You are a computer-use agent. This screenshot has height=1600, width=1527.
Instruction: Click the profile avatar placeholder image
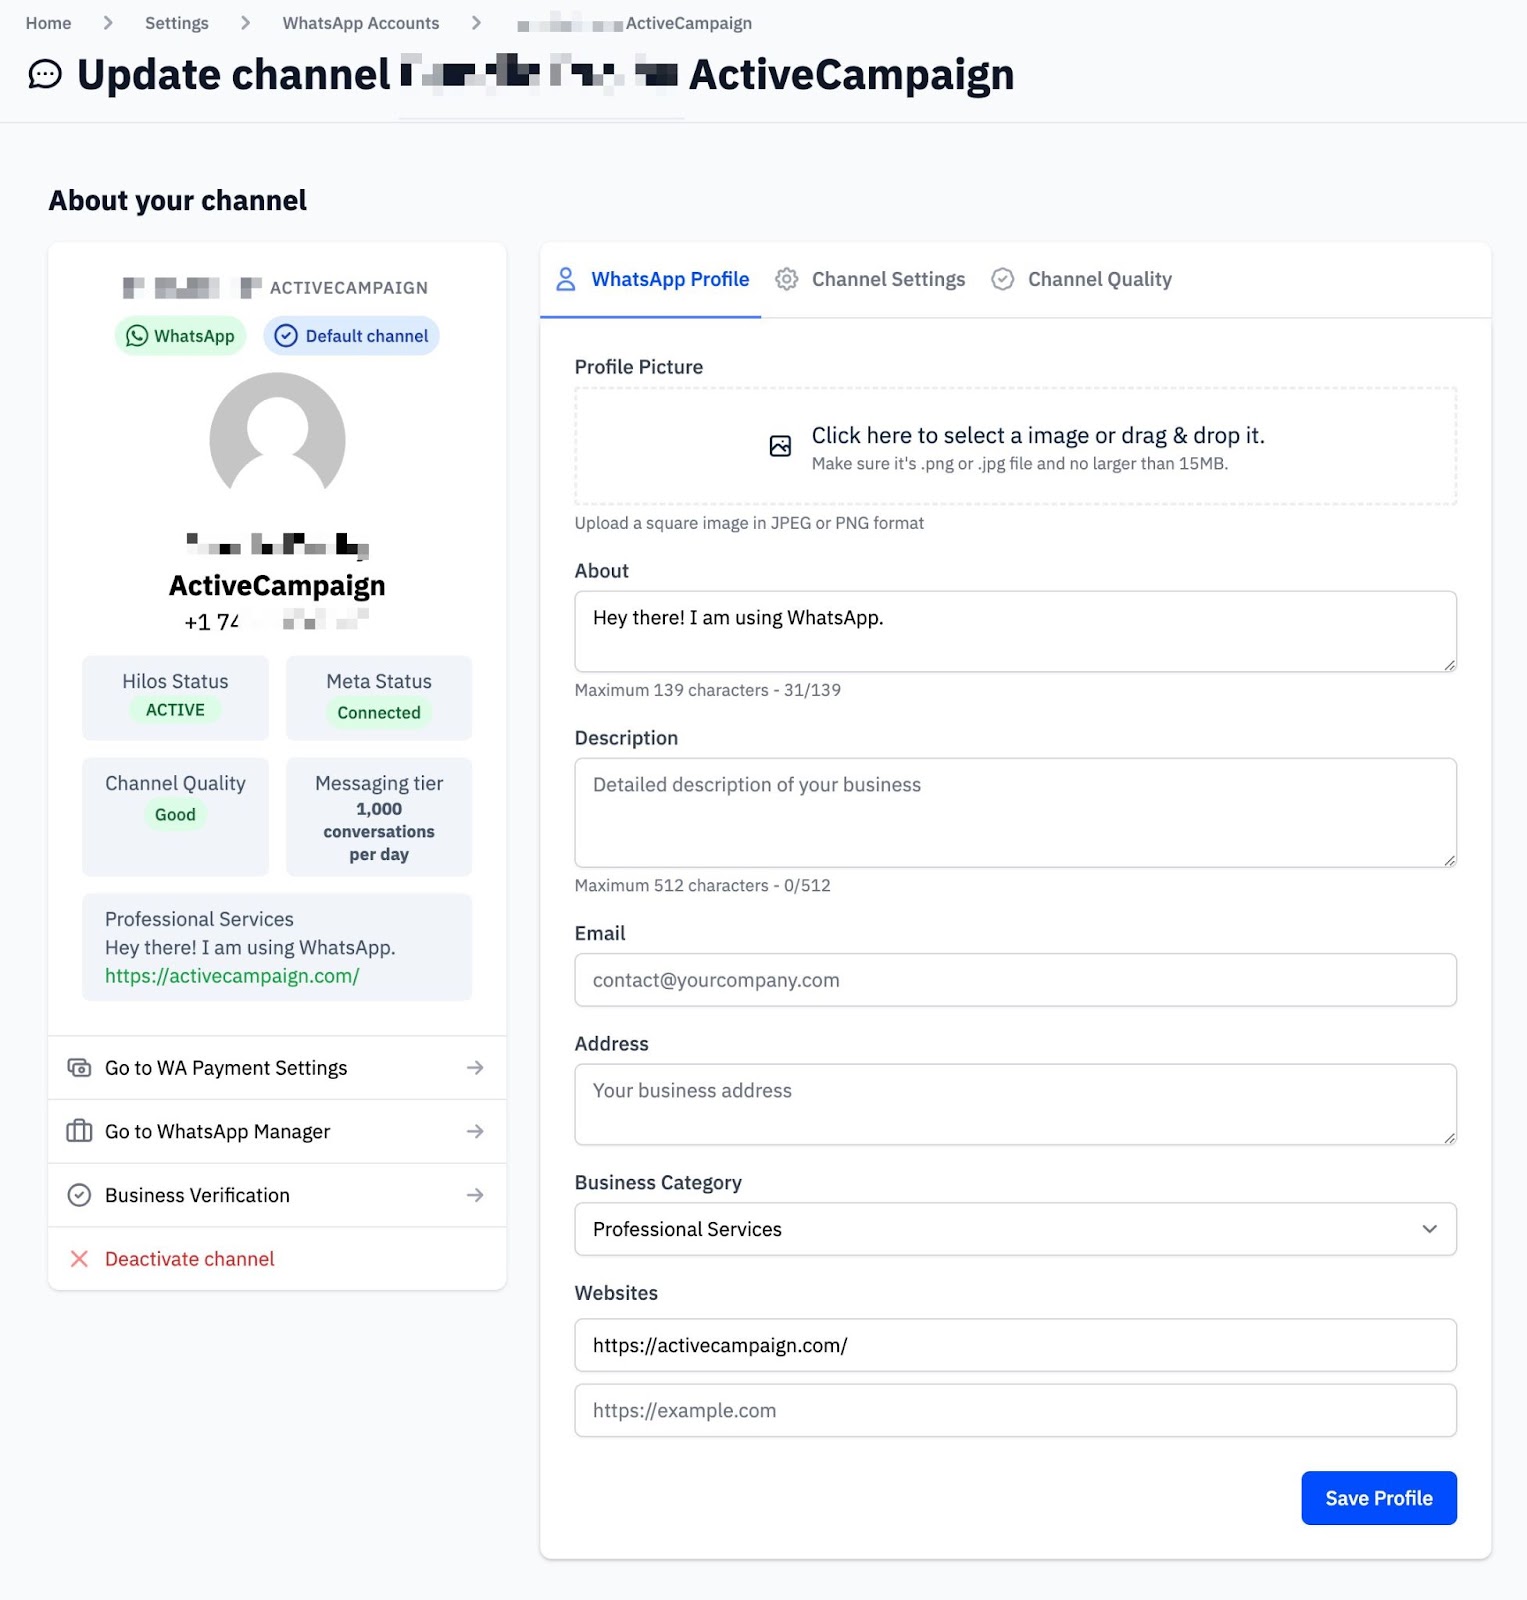277,440
